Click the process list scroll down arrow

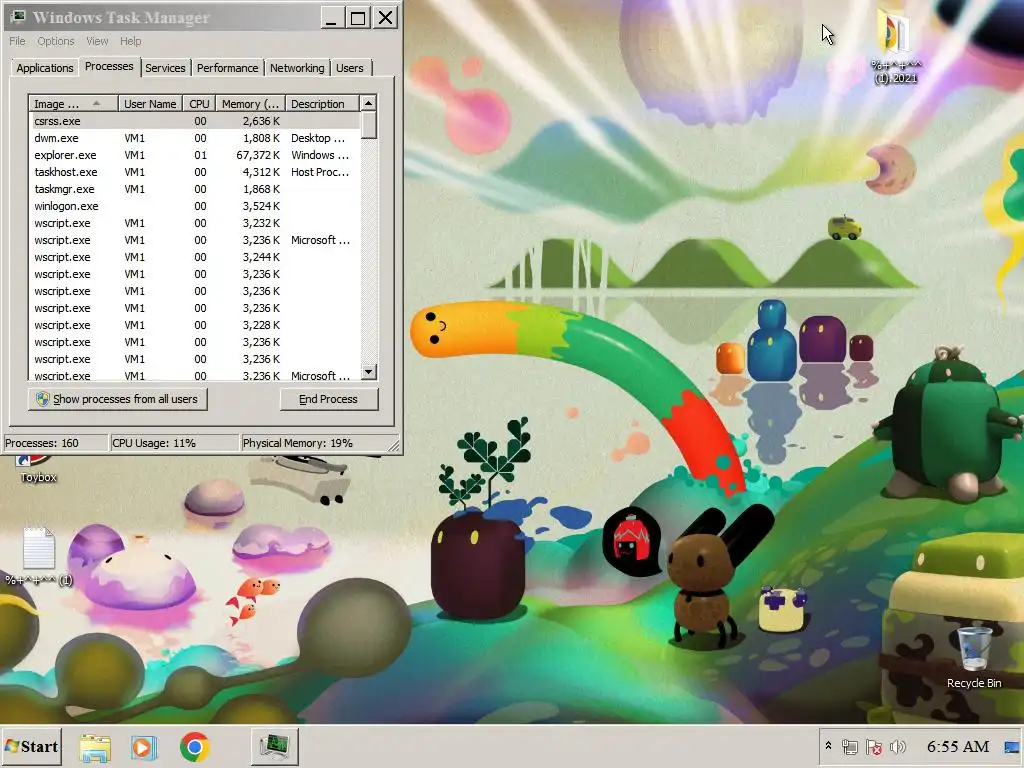[368, 372]
